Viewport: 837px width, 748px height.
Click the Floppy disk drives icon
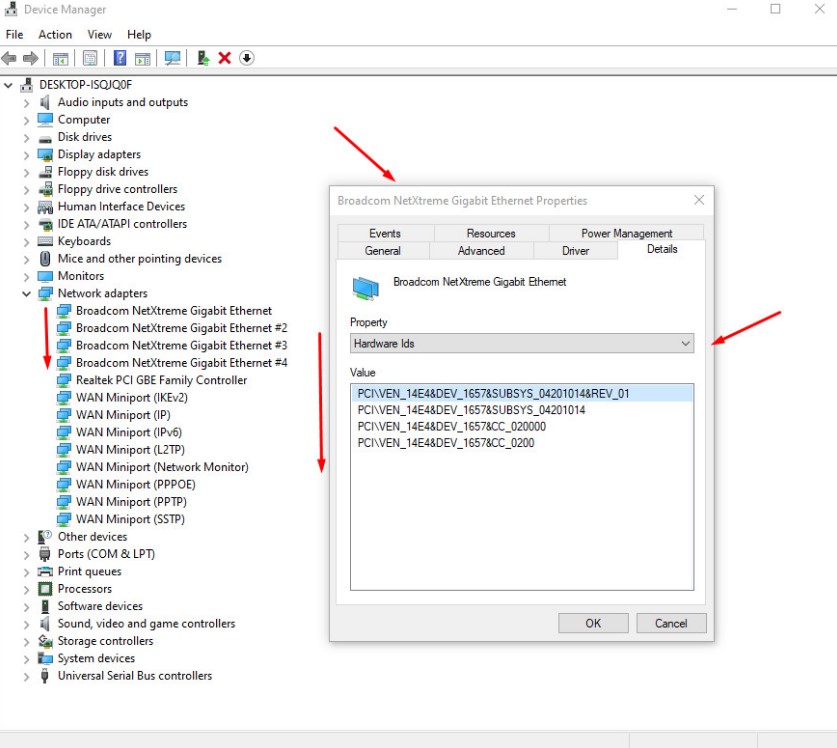[45, 171]
